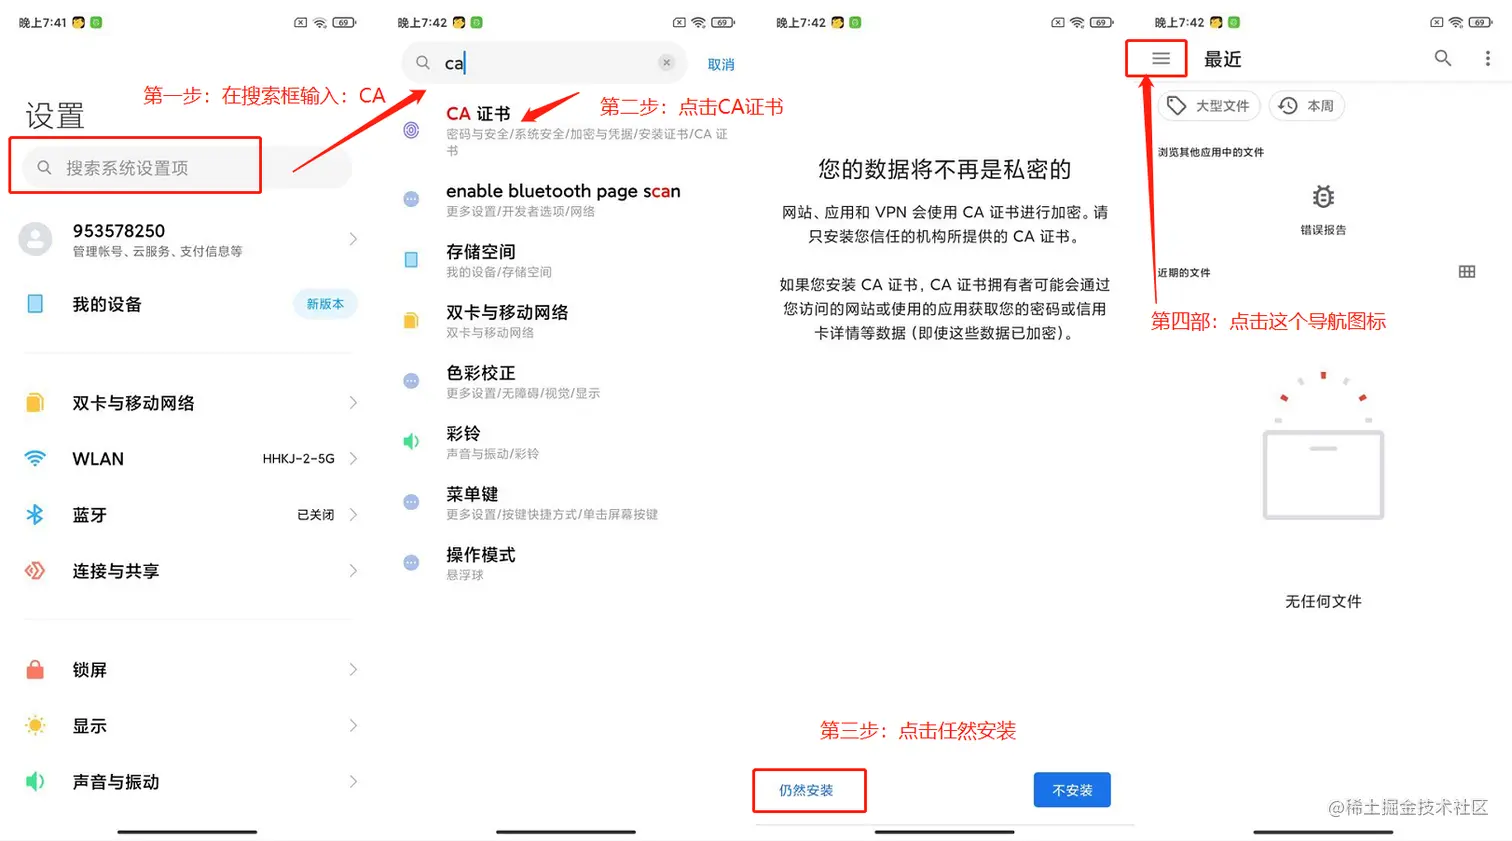Open 锁屏 row chevron
The width and height of the screenshot is (1512, 841).
[353, 669]
